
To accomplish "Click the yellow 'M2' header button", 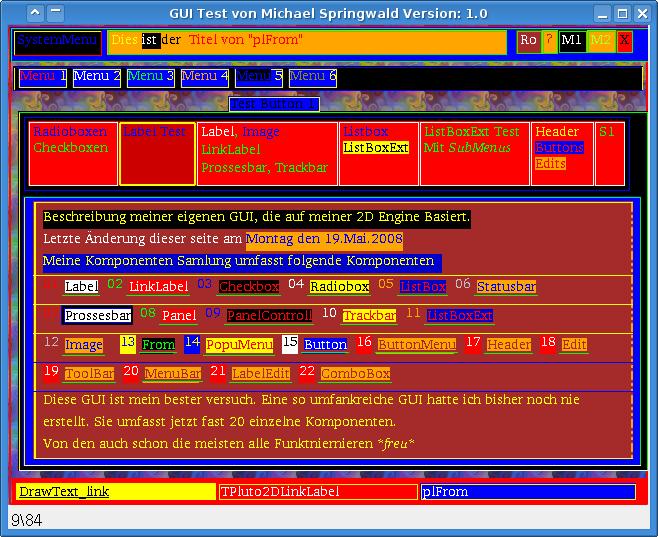I will tap(600, 41).
